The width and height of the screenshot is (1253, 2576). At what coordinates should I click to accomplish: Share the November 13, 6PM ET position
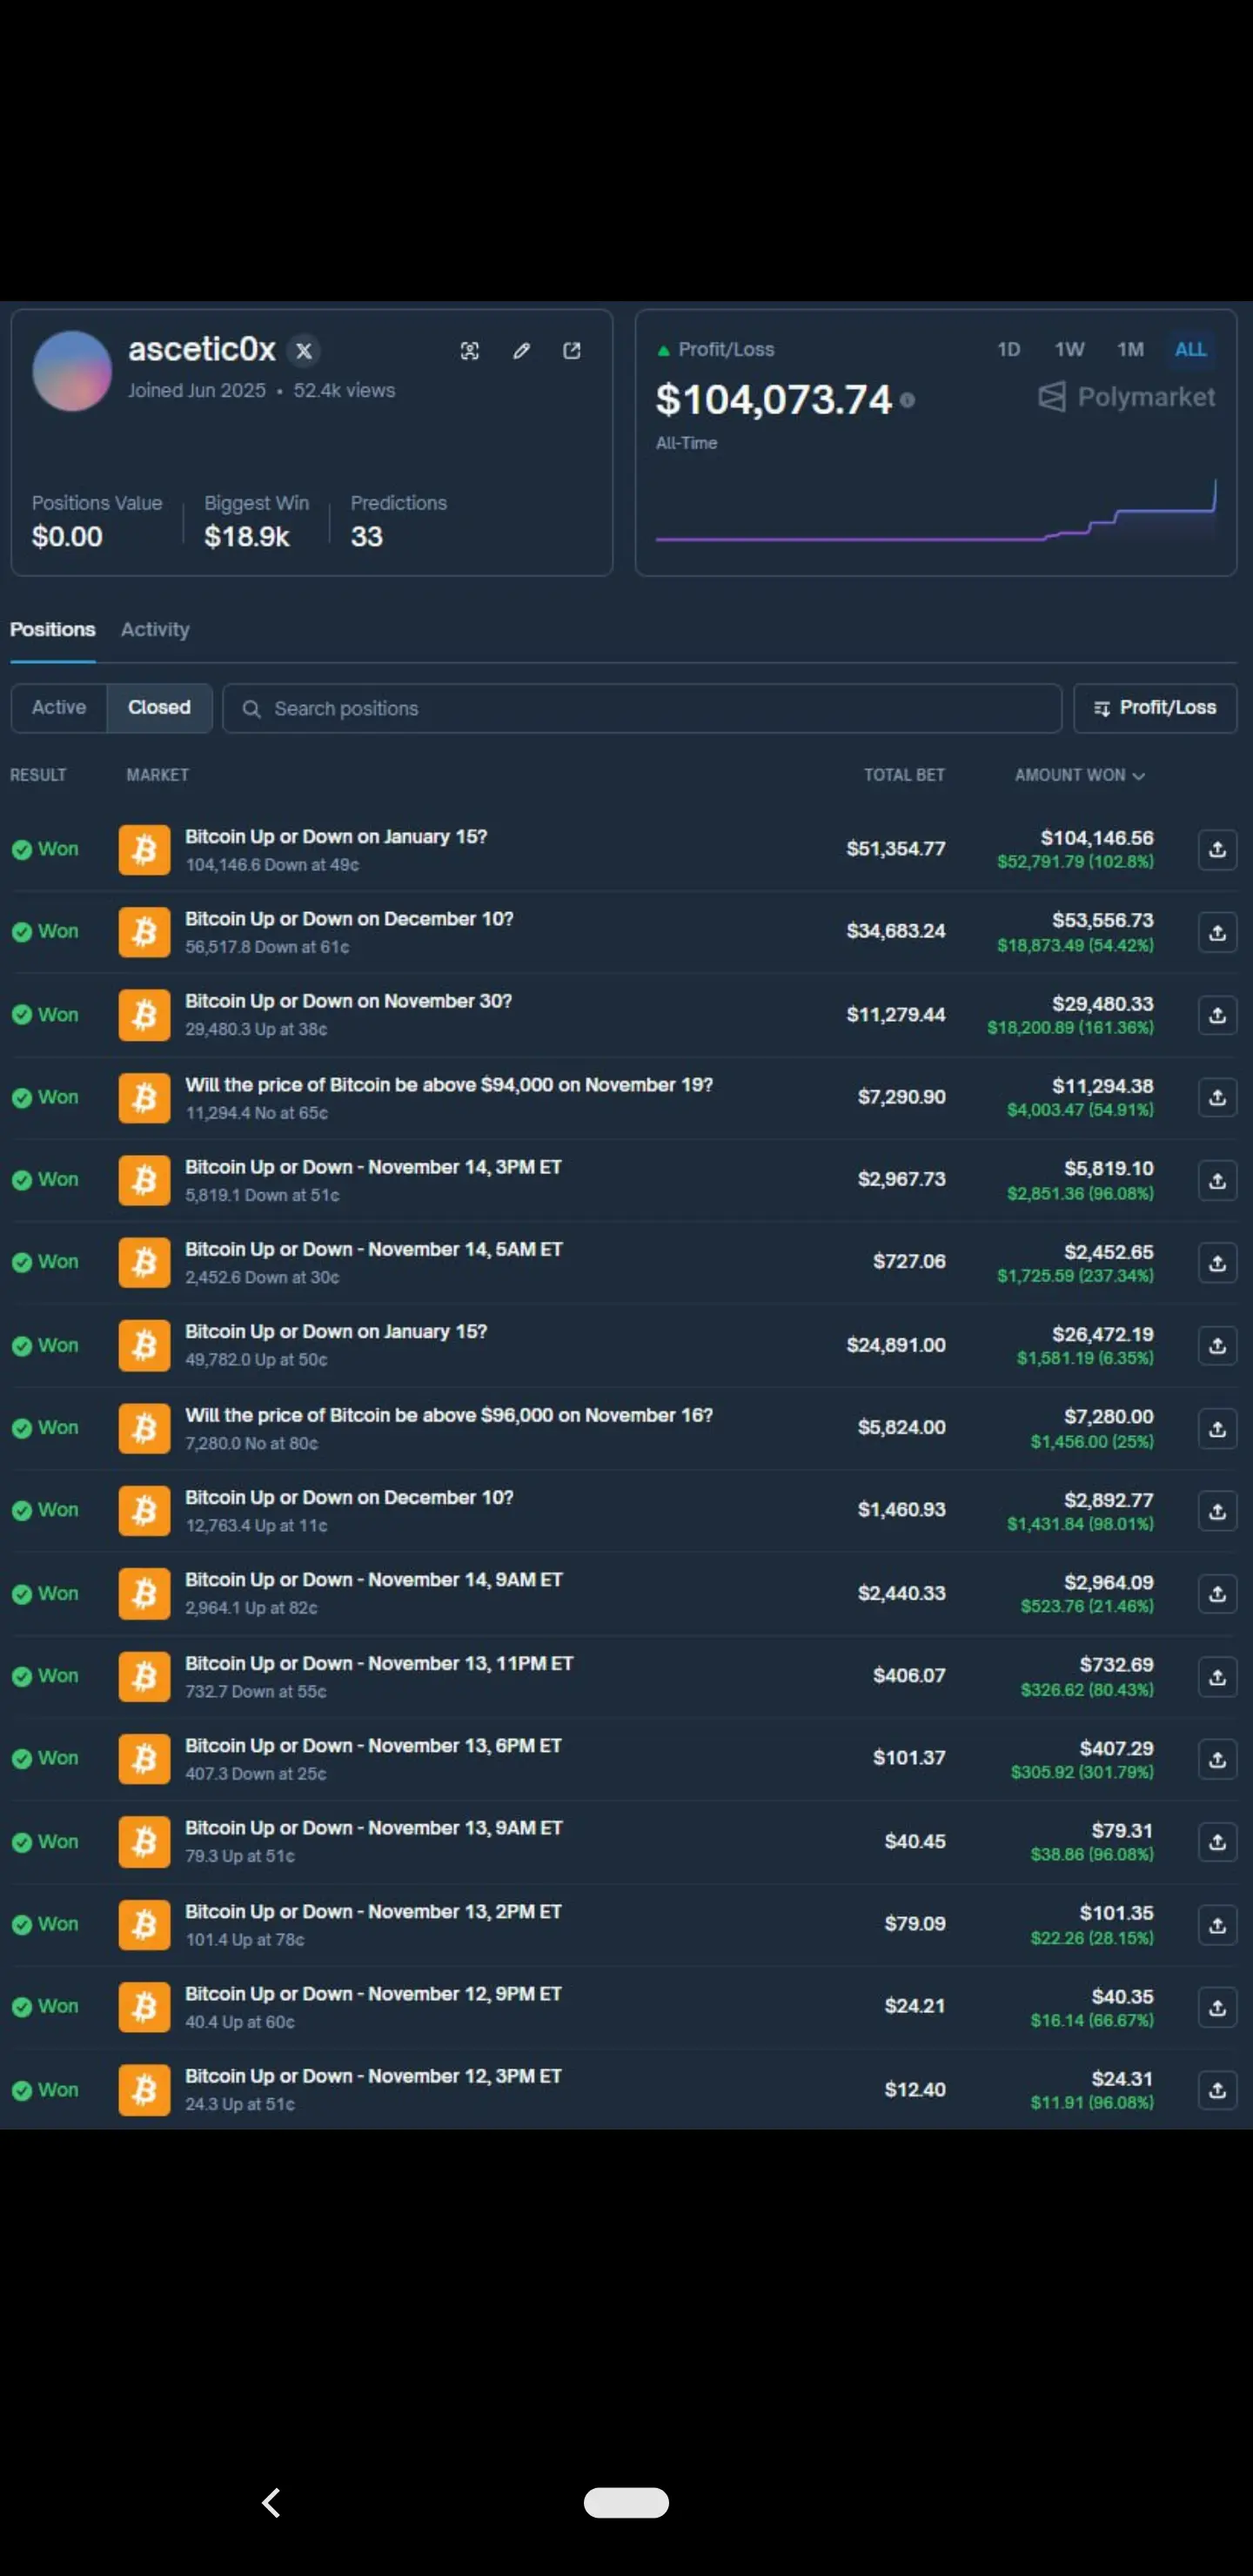[1217, 1759]
